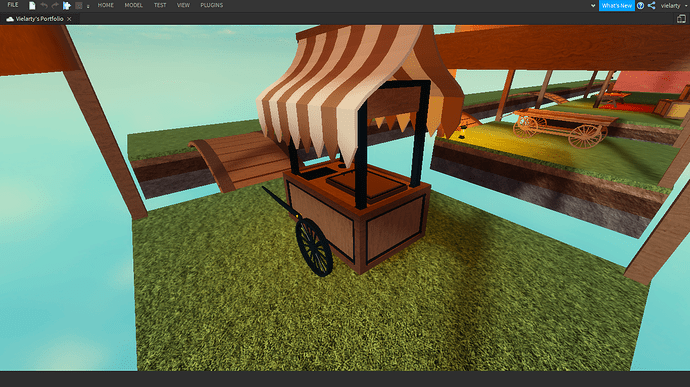Undo the last action with undo arrow
The image size is (690, 387).
[44, 6]
